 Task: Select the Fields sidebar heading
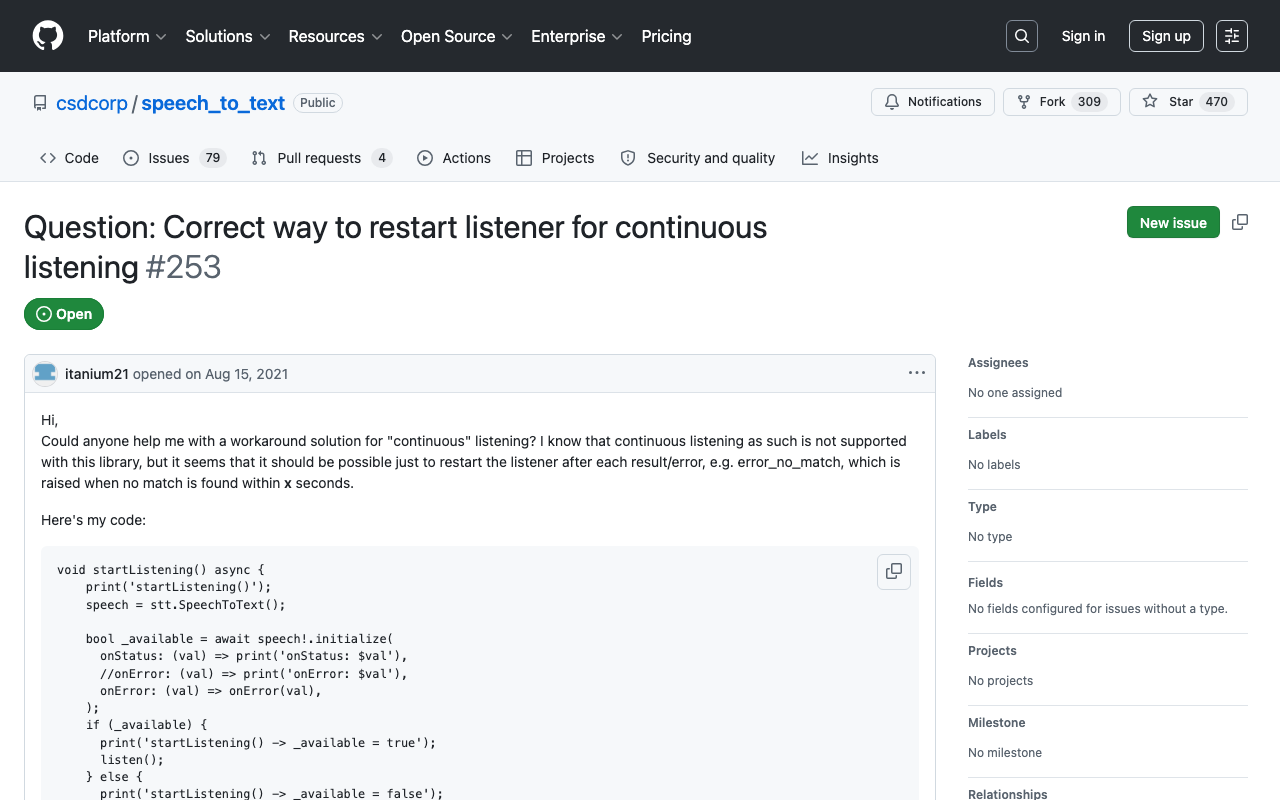pyautogui.click(x=985, y=583)
